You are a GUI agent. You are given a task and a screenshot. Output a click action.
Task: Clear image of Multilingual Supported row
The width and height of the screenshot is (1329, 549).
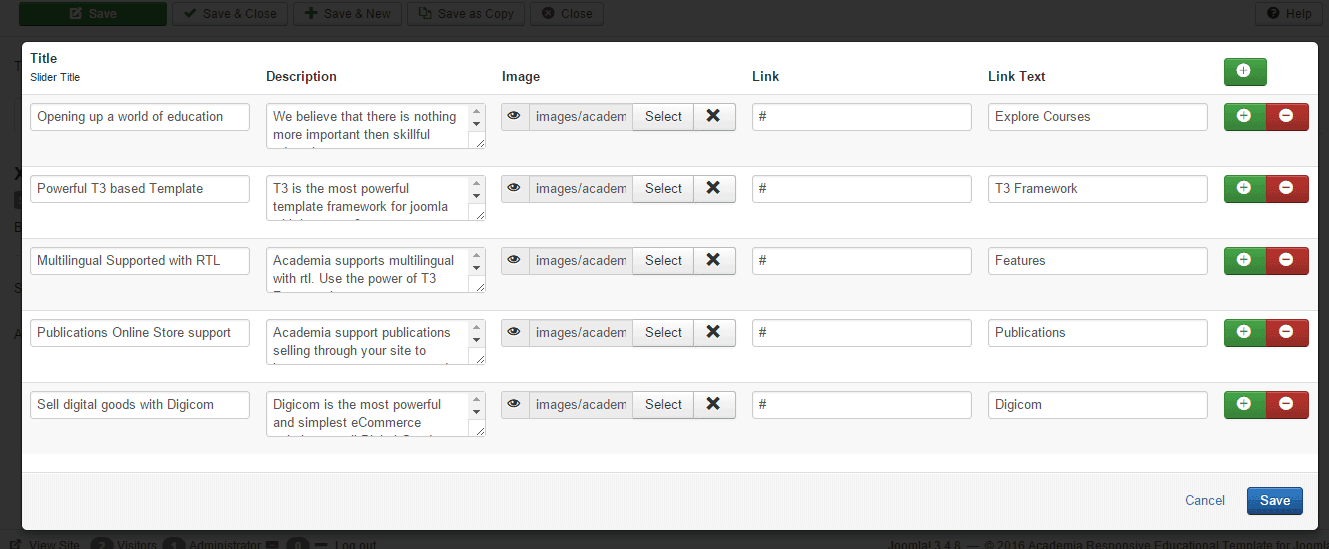[713, 260]
